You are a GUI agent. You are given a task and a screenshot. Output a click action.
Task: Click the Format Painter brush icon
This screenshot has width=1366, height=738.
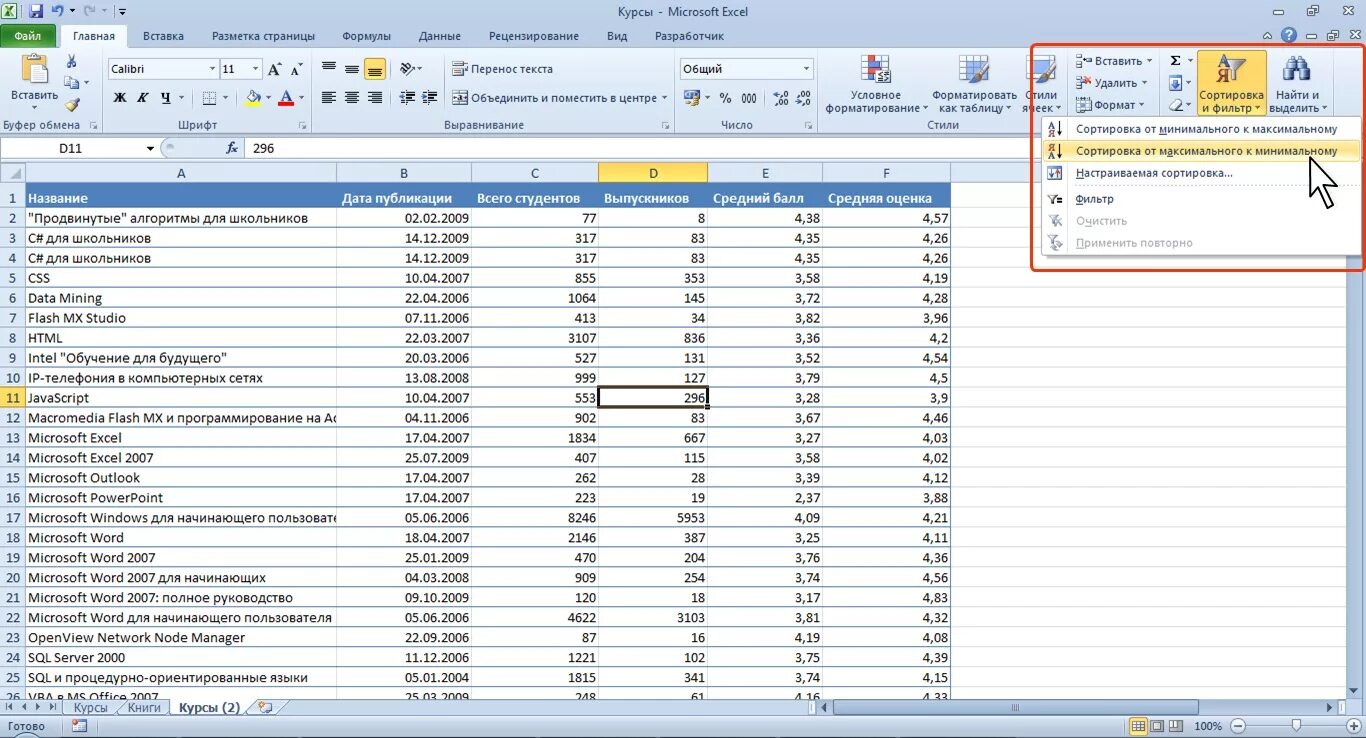tap(72, 104)
